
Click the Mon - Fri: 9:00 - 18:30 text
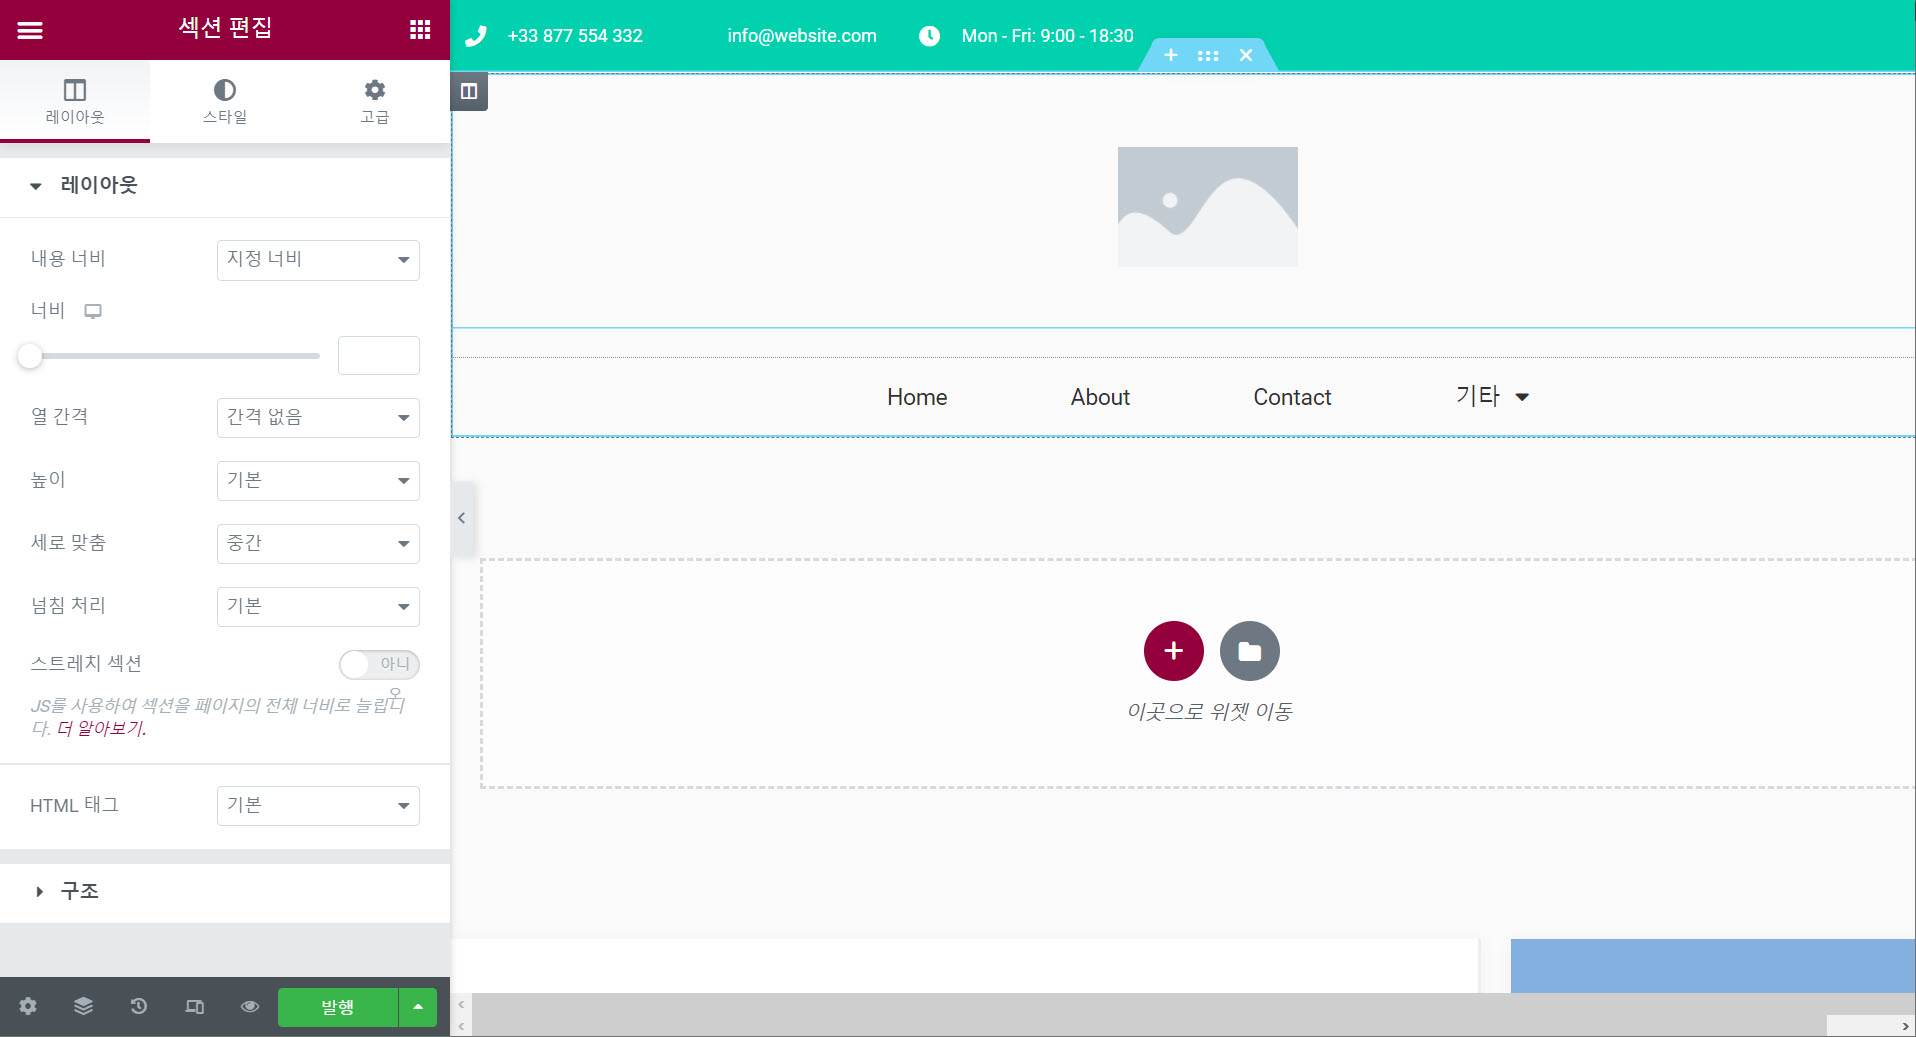[x=1047, y=36]
